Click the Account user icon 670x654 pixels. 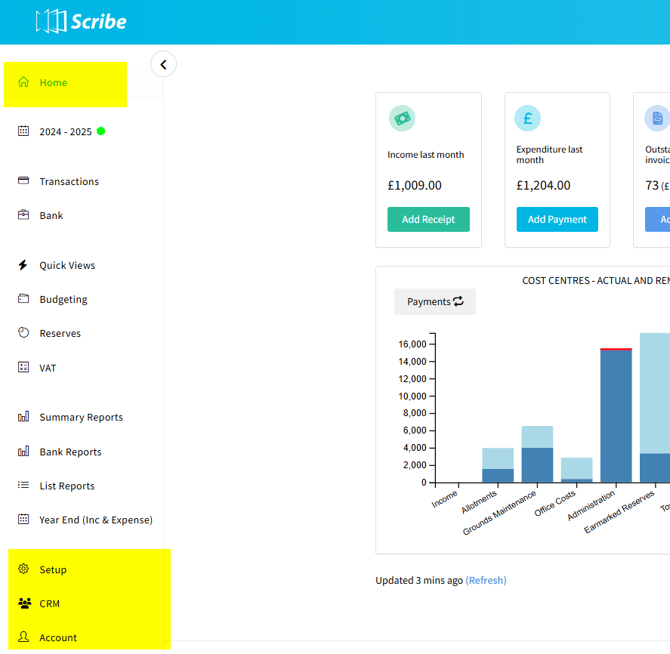pos(24,637)
